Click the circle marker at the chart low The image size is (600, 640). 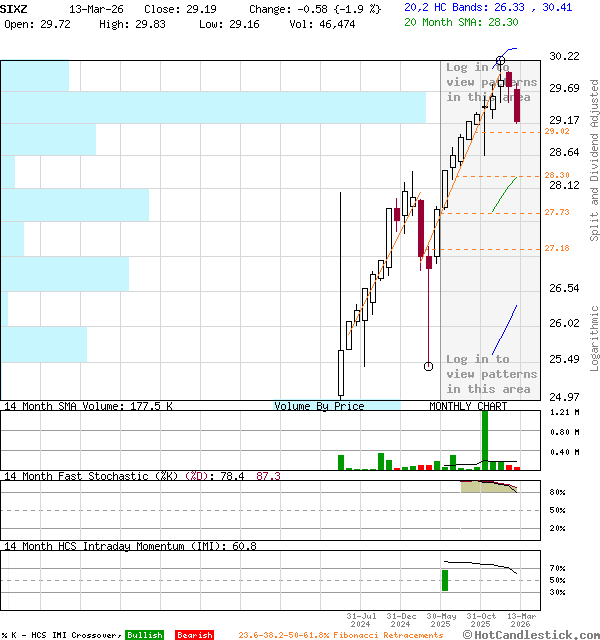pos(429,366)
